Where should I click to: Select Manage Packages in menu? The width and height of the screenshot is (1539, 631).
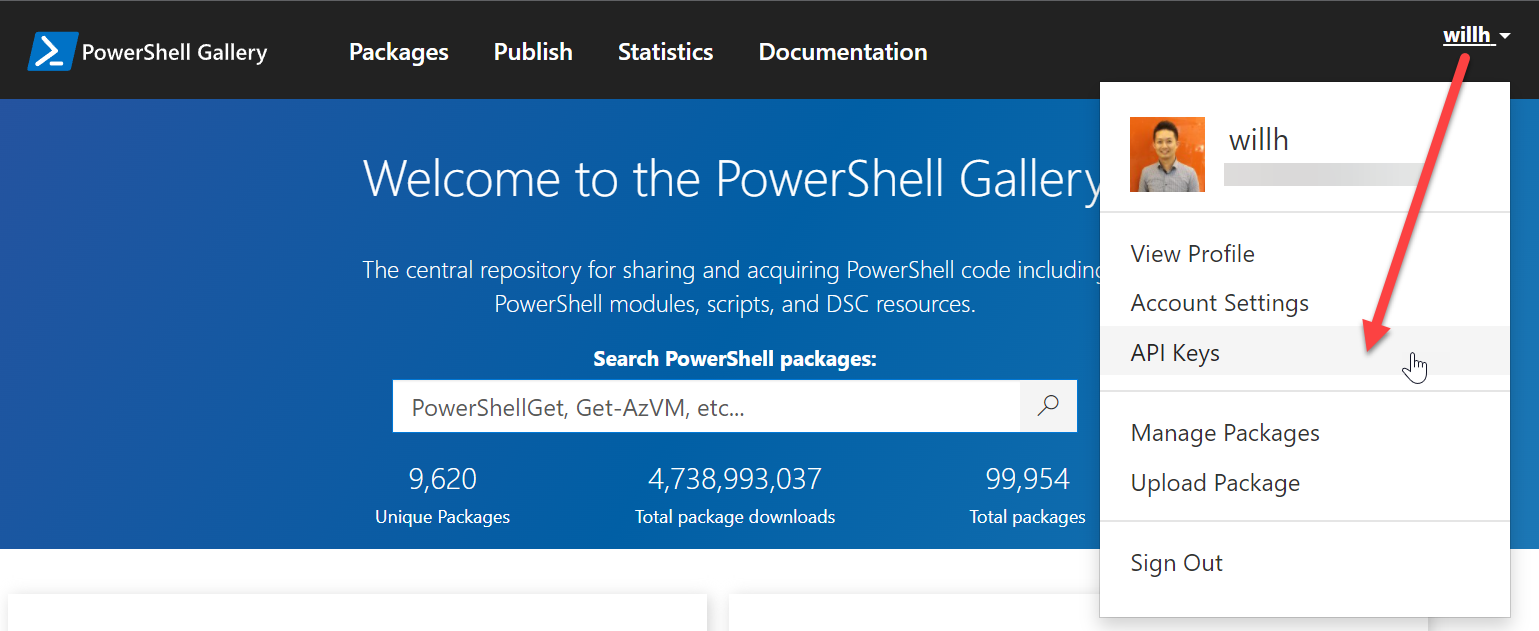[1225, 433]
